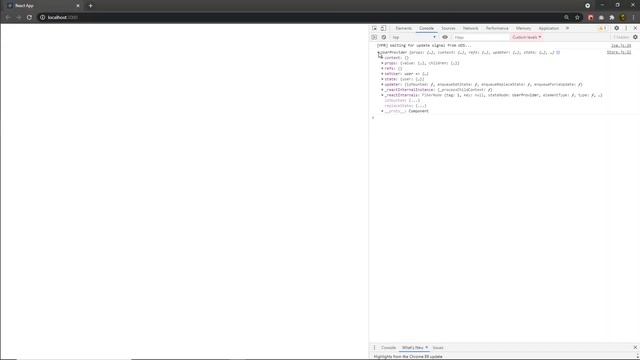
Task: Open the Console tab in the top DevTools bar
Action: pyautogui.click(x=426, y=28)
